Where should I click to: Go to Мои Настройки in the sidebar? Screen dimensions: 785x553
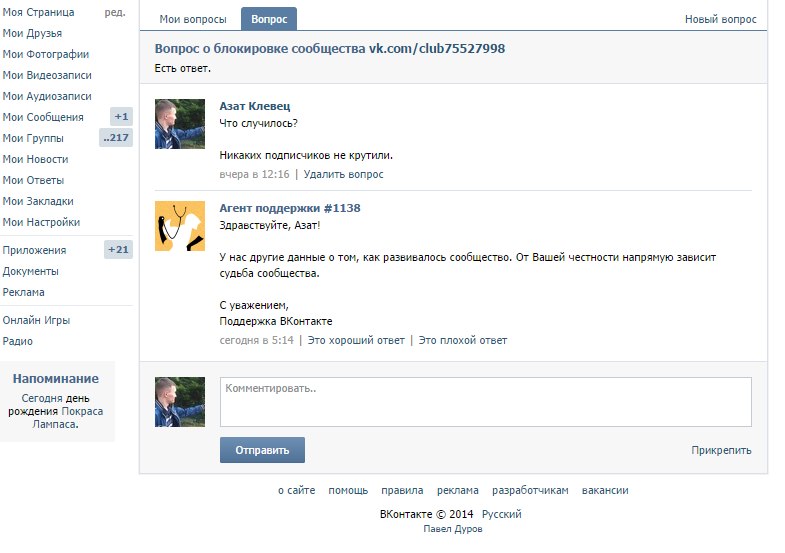point(41,222)
